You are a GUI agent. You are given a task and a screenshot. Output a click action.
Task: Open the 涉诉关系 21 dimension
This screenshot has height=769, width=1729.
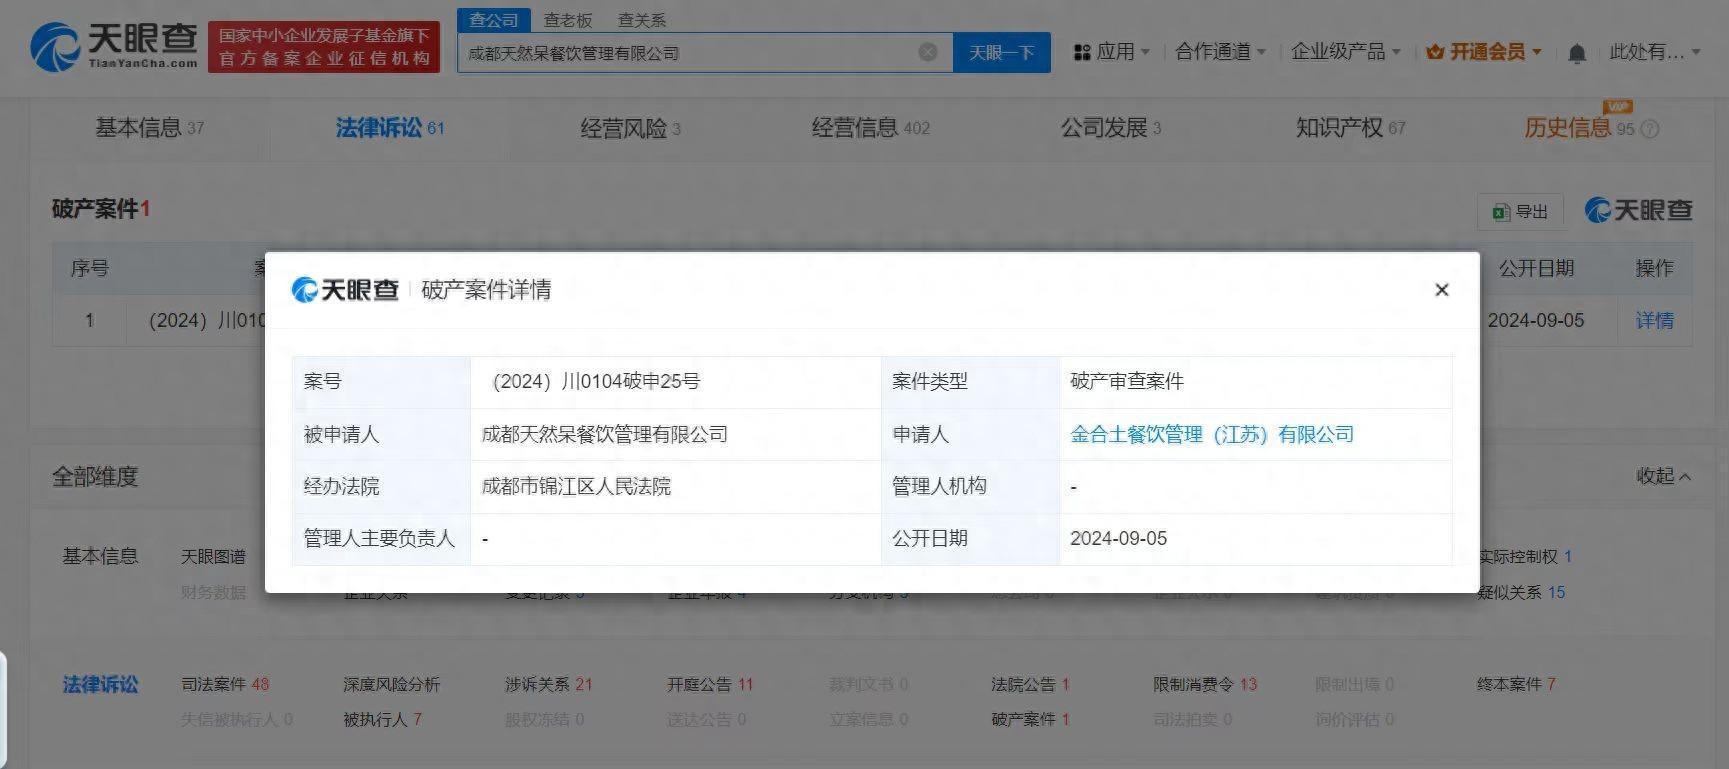[548, 684]
